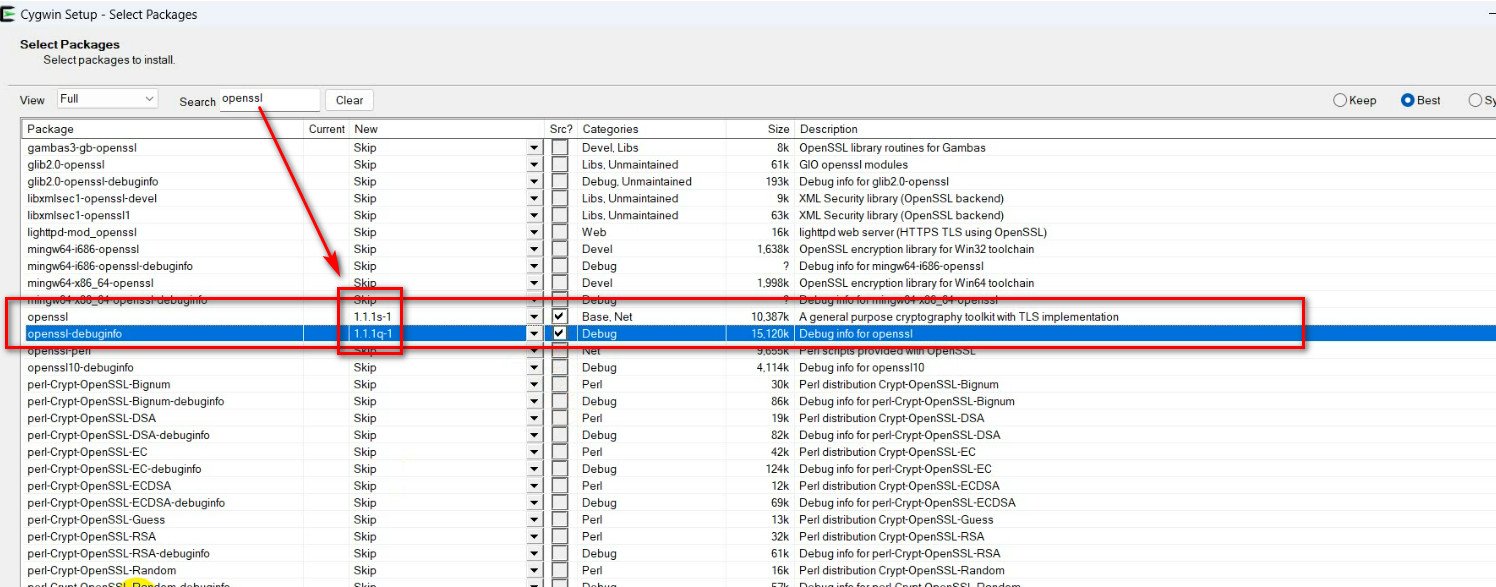1496x587 pixels.
Task: Click the 'Devel, Libs' category cell
Action: click(x=611, y=147)
